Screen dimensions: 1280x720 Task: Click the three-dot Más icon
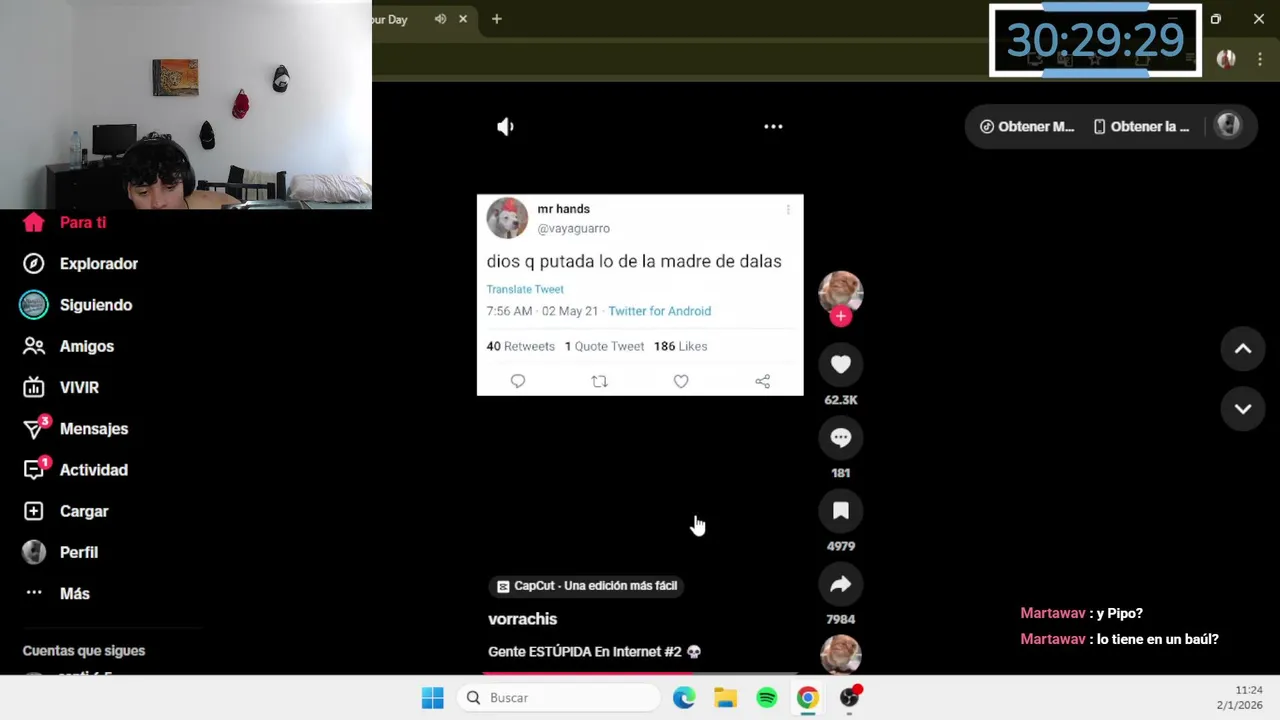[34, 593]
